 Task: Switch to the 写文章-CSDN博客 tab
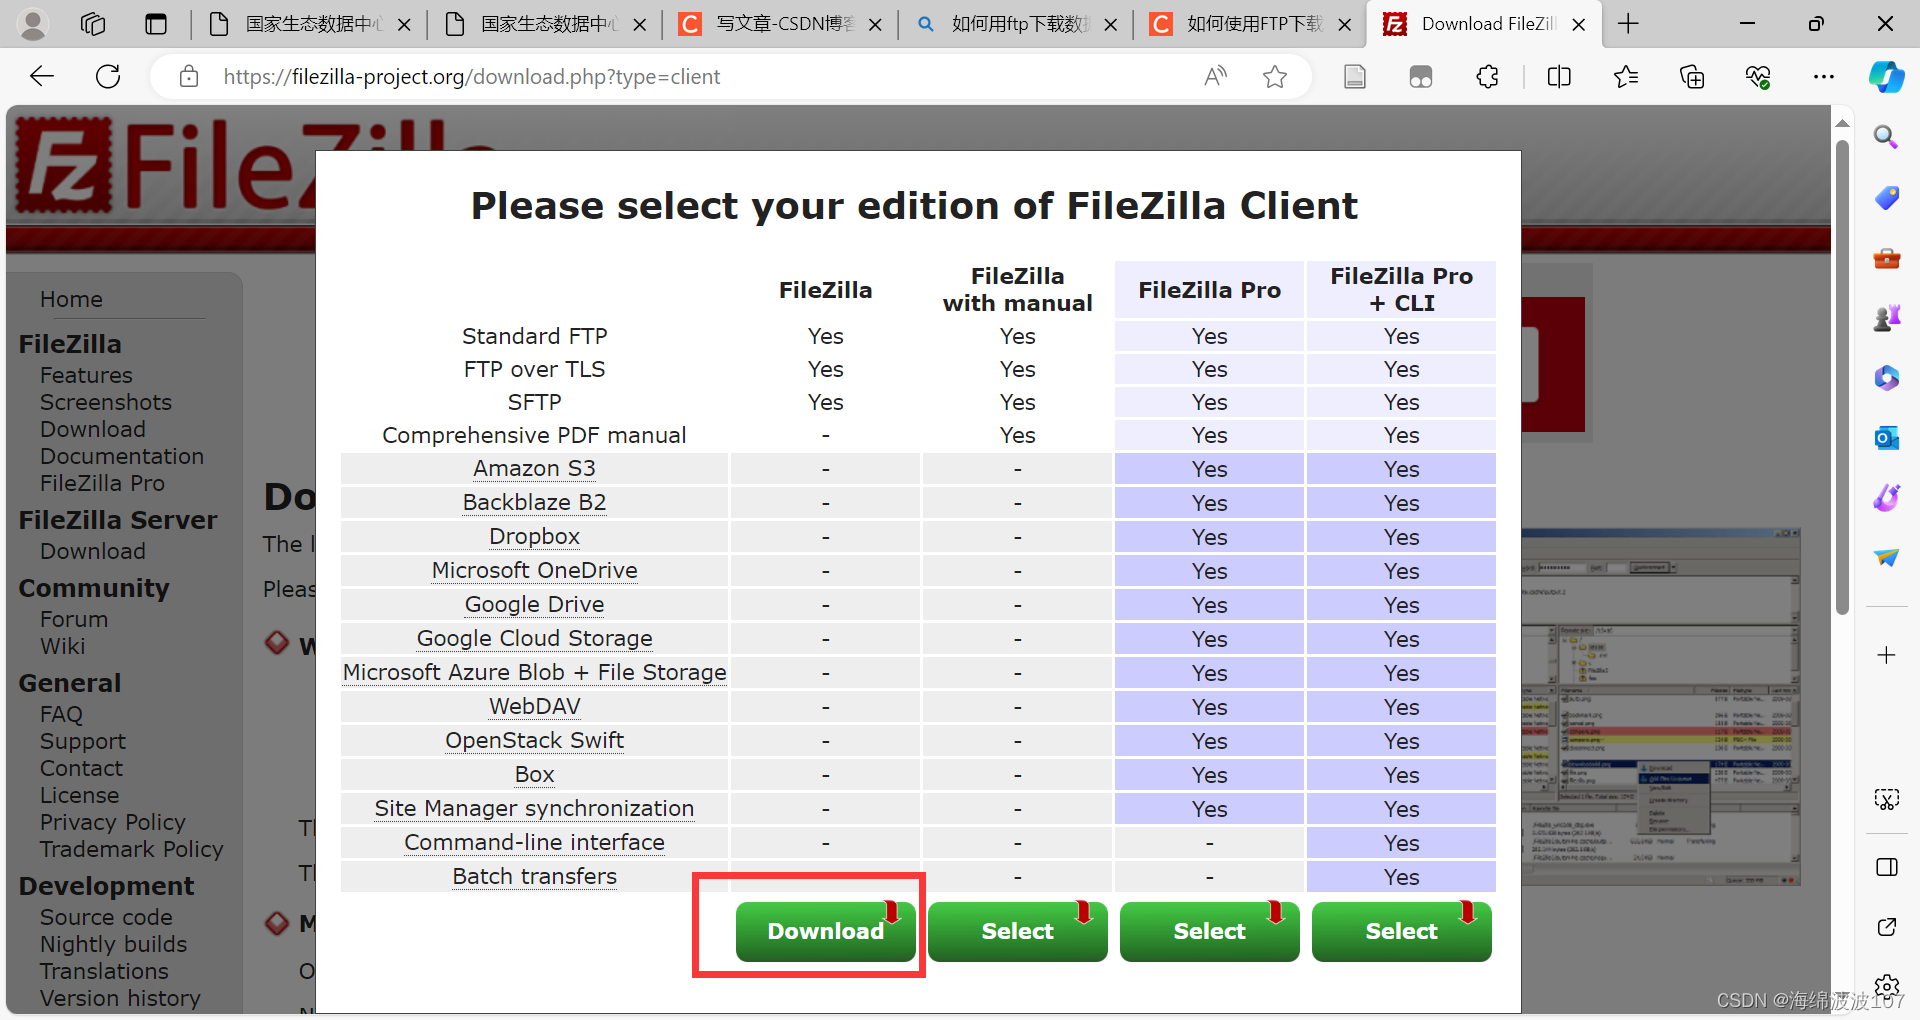click(780, 24)
